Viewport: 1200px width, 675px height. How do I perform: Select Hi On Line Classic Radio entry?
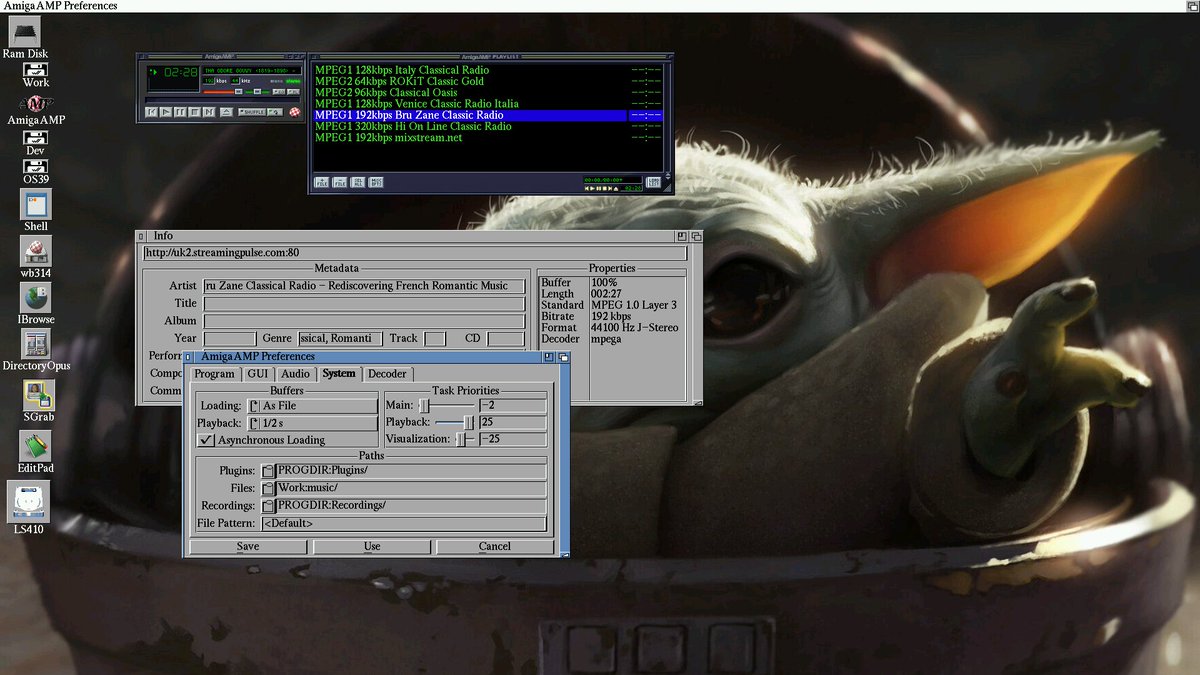tap(488, 127)
